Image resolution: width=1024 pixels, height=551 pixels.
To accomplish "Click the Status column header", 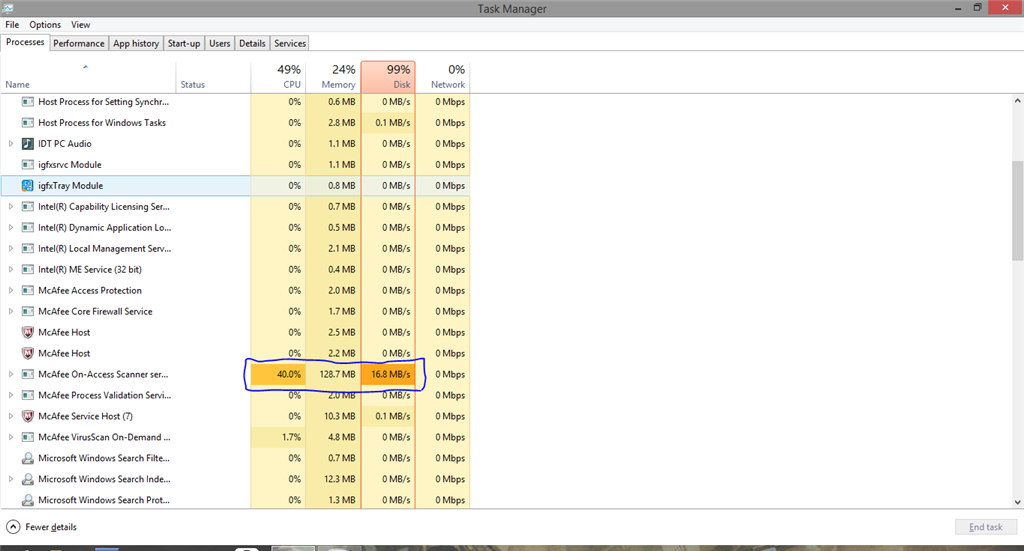I will [x=213, y=77].
